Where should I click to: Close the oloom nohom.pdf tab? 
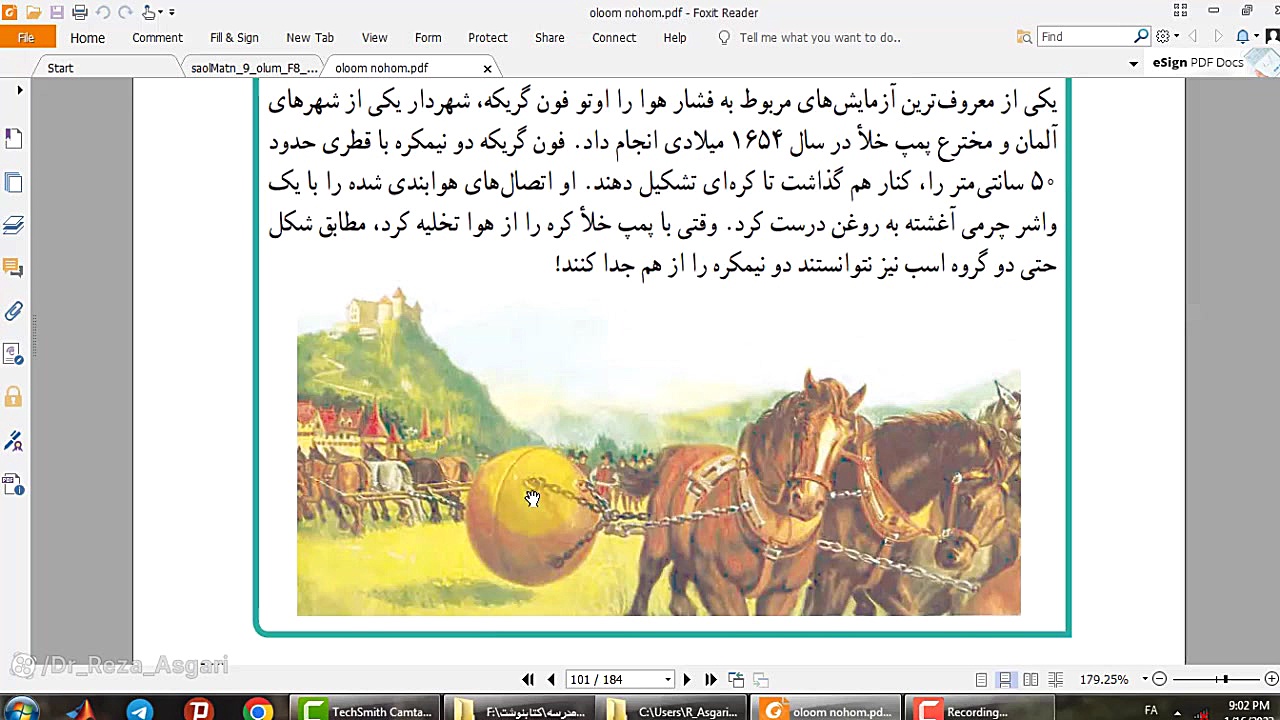[x=487, y=68]
